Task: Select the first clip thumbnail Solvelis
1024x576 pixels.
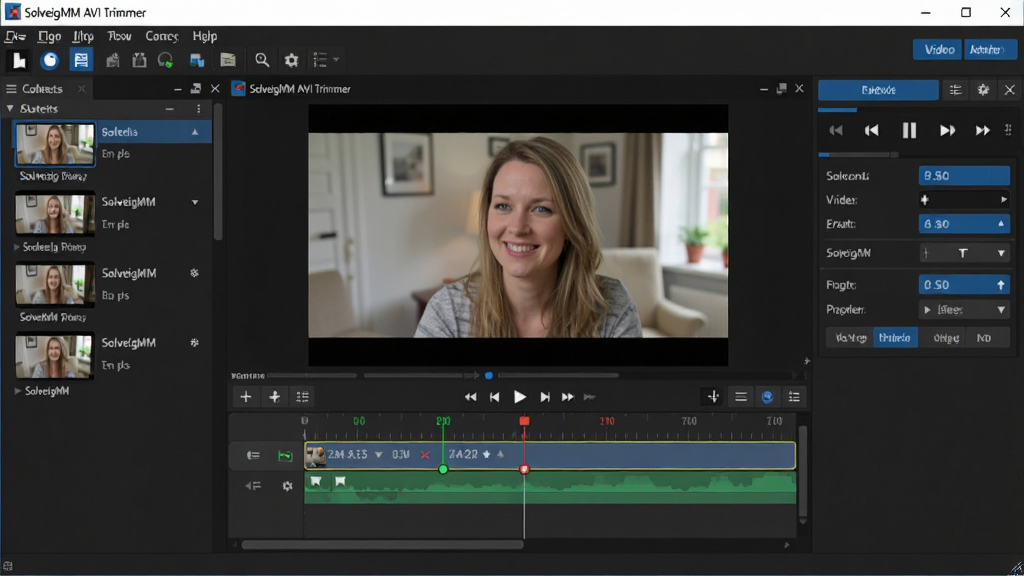Action: (x=55, y=144)
